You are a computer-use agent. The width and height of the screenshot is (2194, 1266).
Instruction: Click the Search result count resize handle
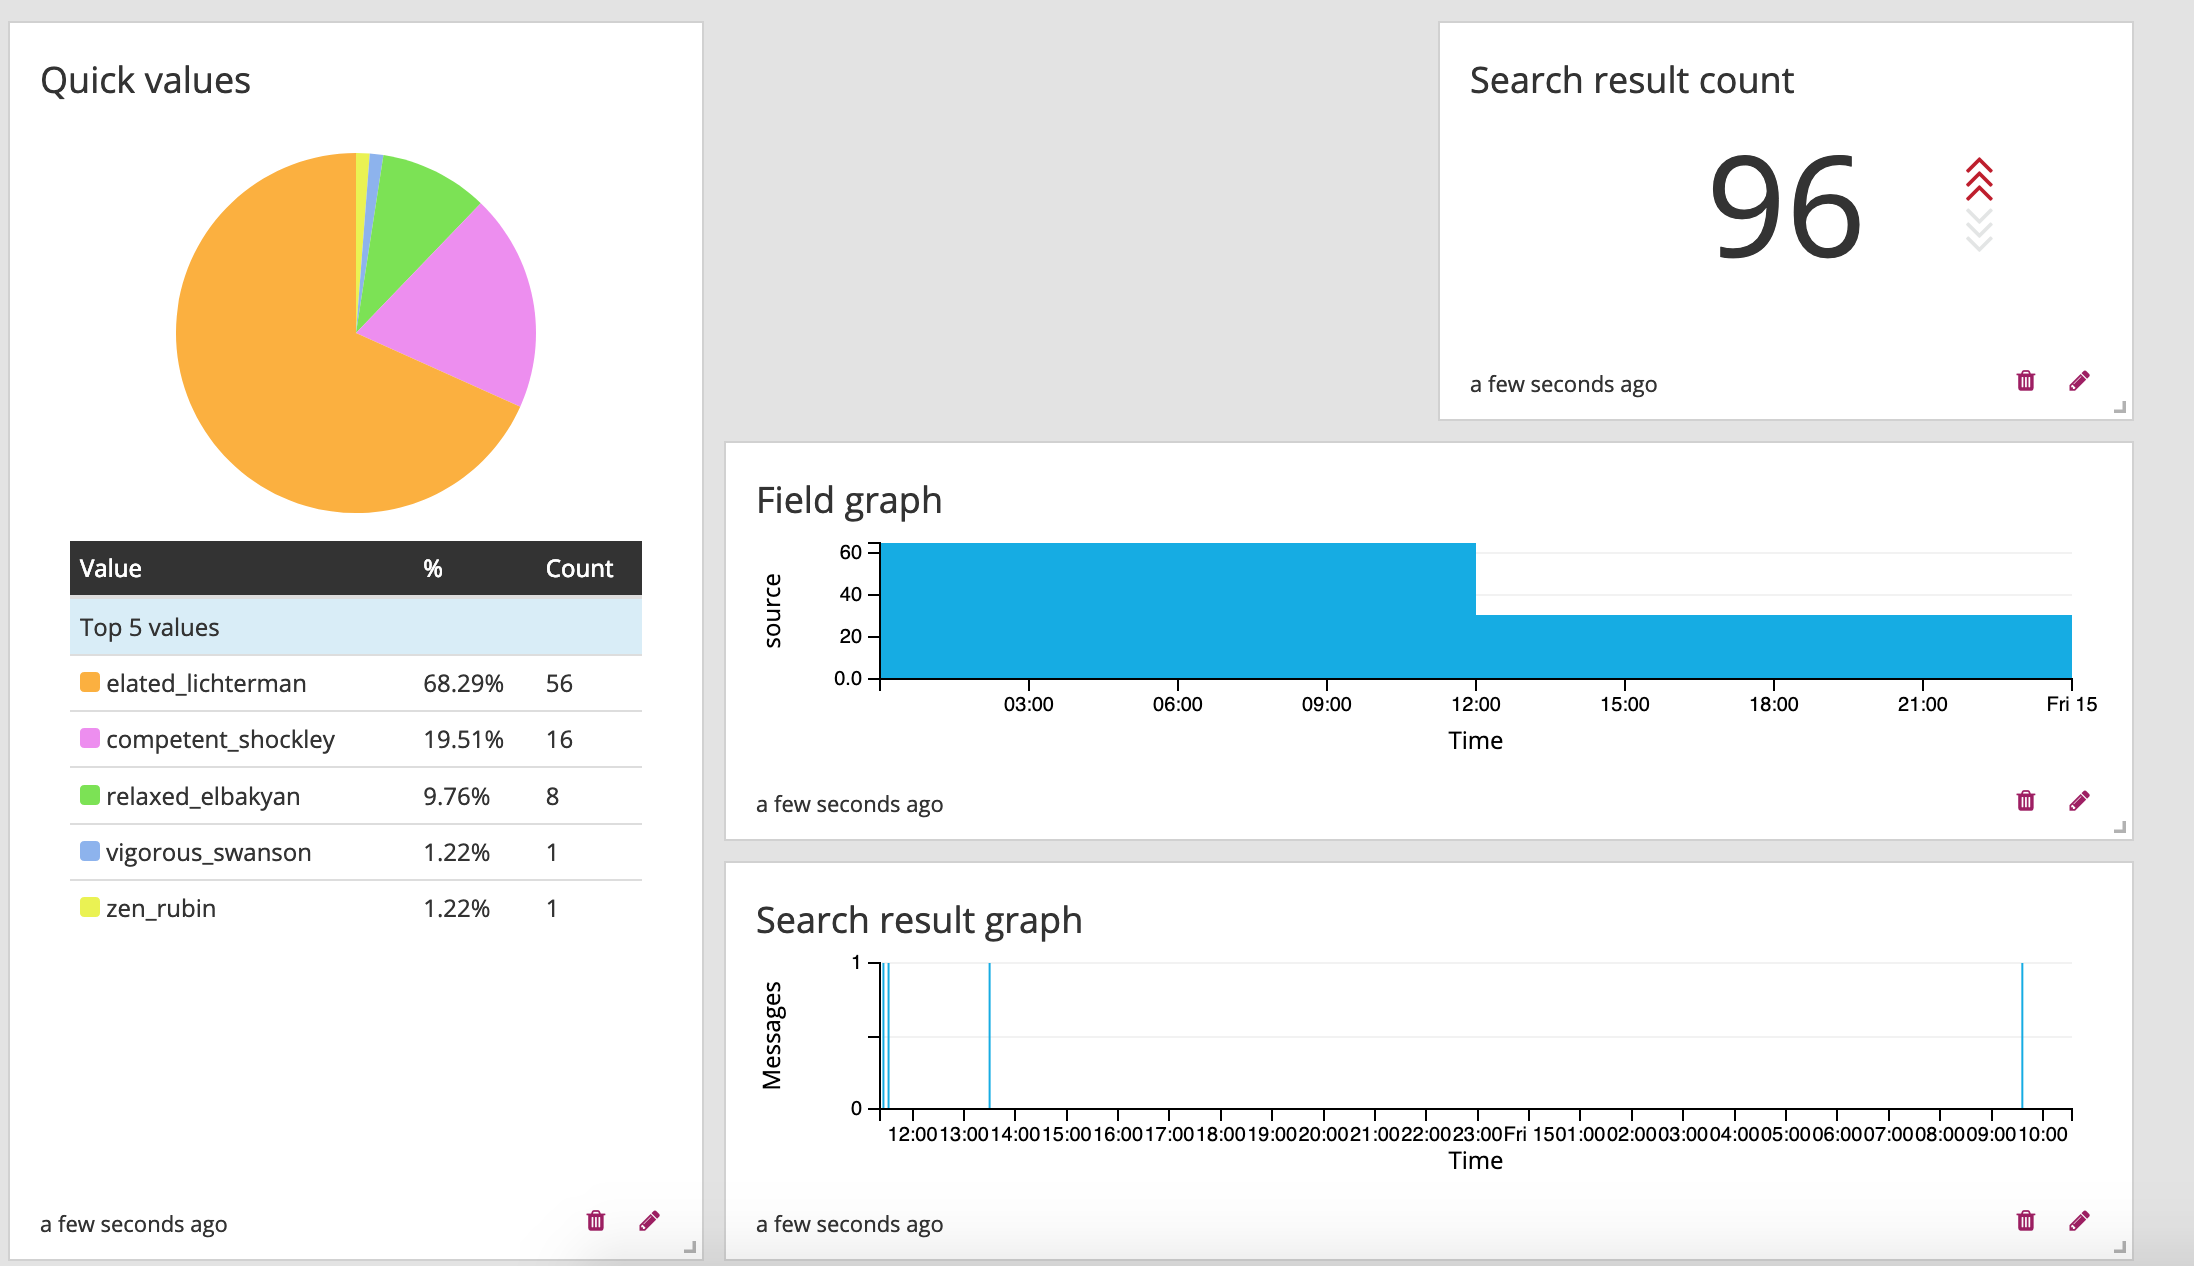point(2120,407)
